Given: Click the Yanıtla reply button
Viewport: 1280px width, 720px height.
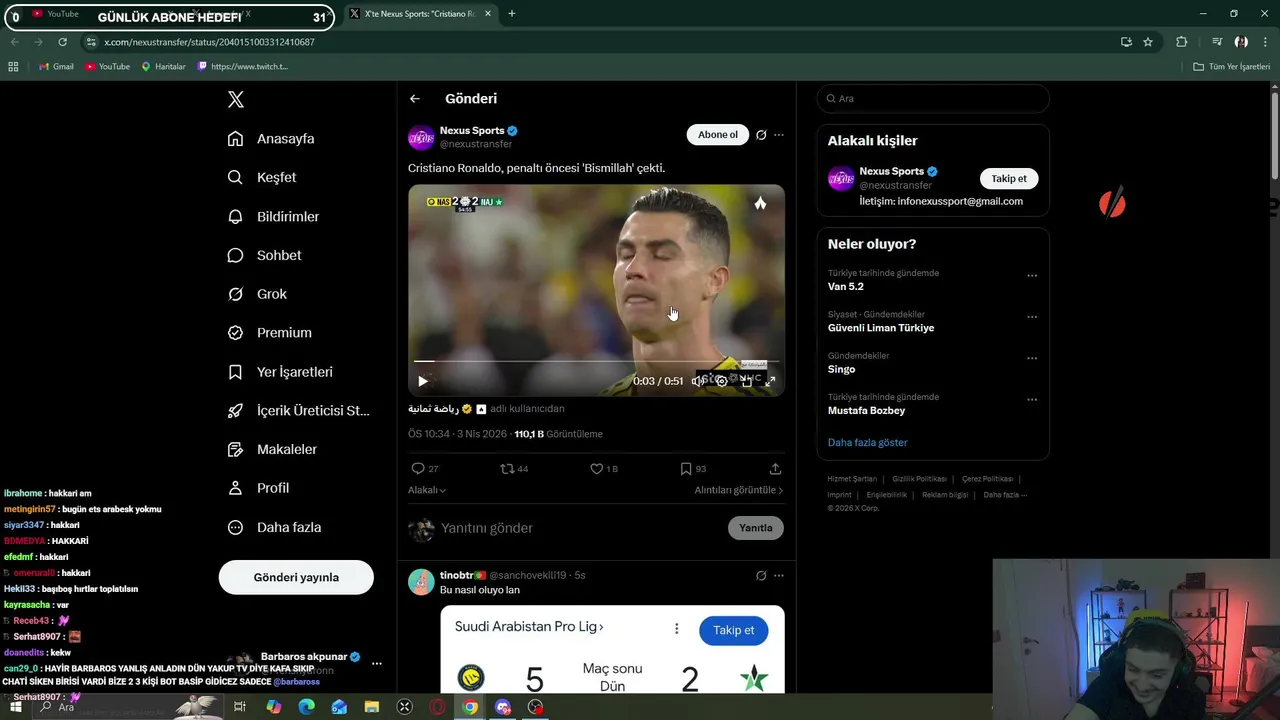Looking at the screenshot, I should coord(756,528).
